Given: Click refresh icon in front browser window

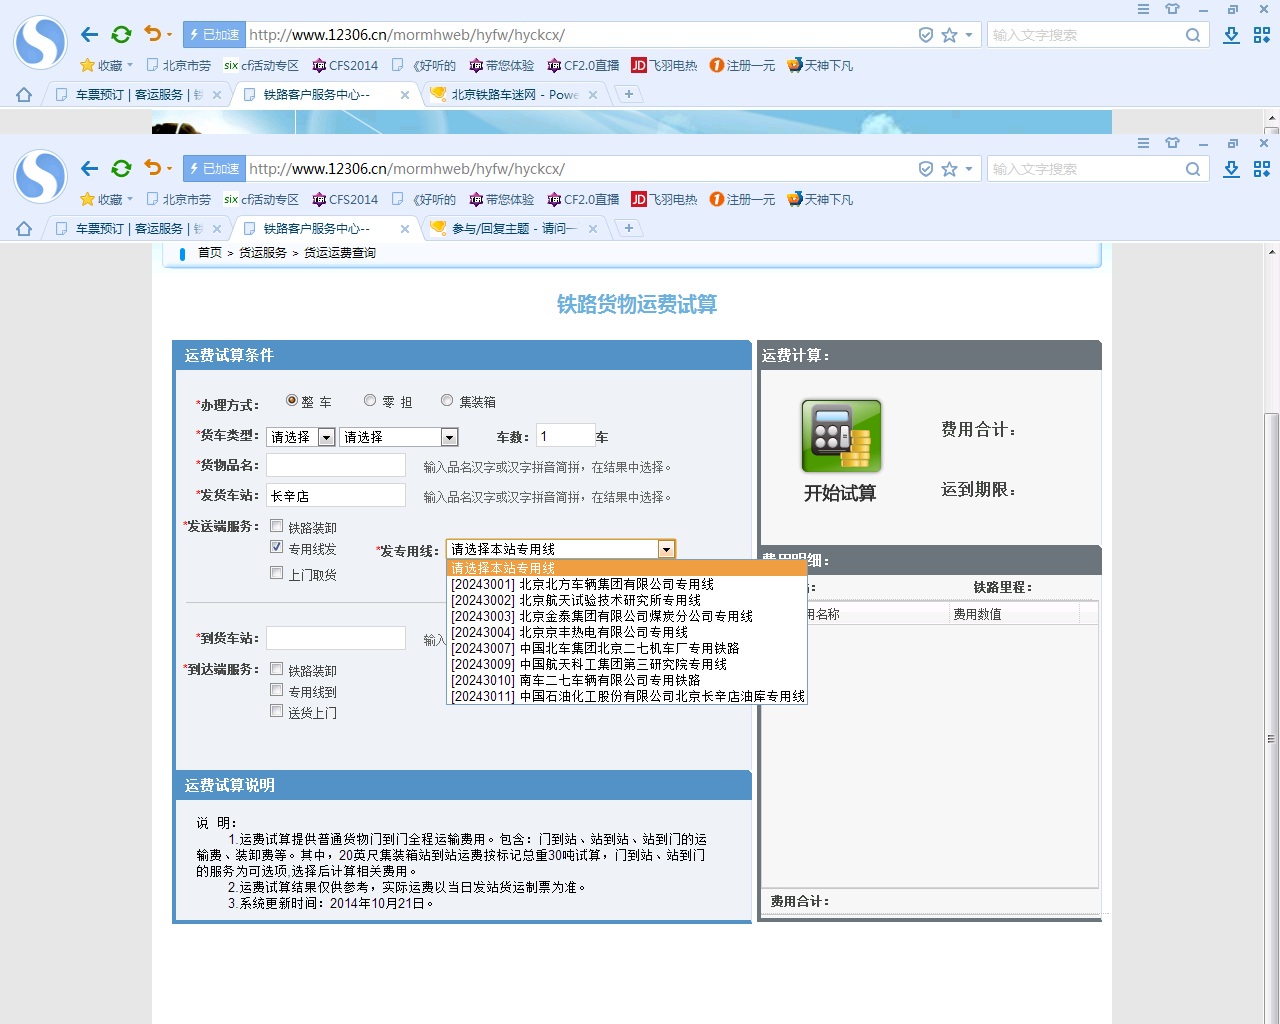Looking at the screenshot, I should (x=121, y=168).
